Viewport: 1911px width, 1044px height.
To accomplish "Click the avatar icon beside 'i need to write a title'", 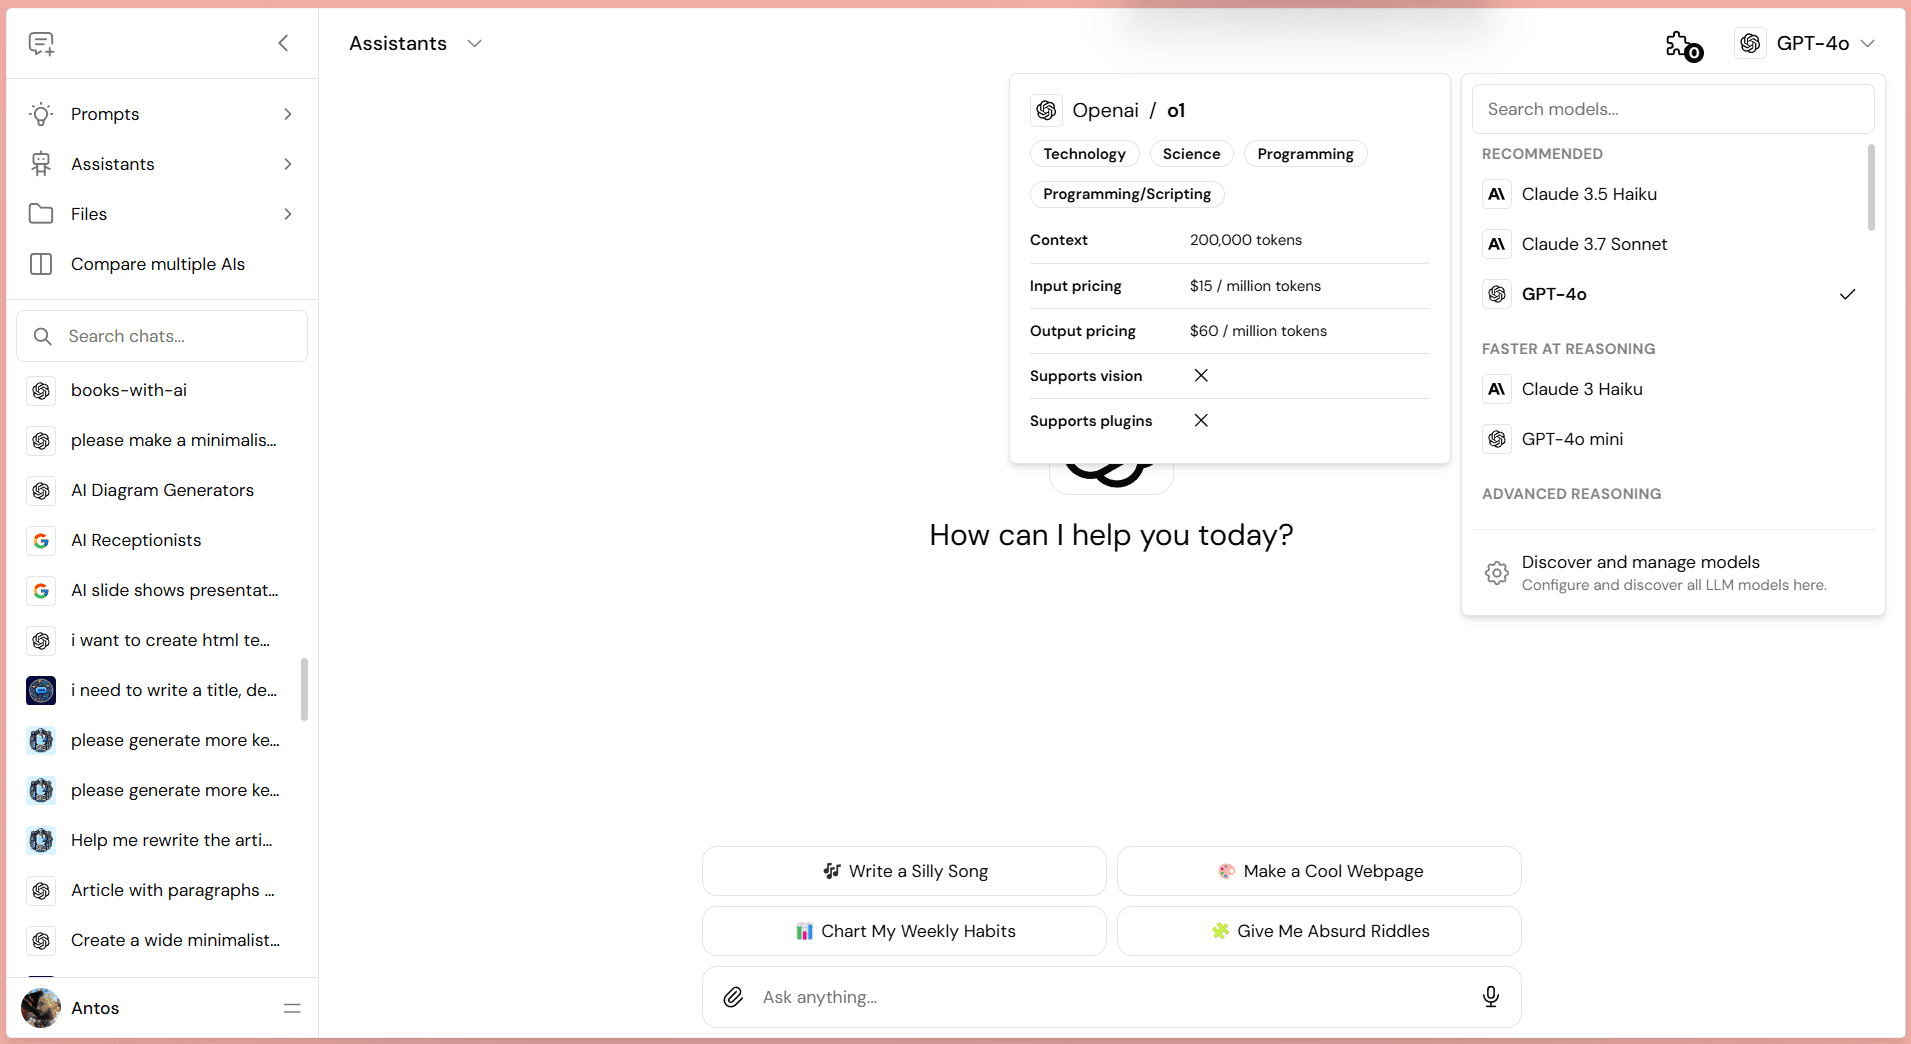I will (41, 690).
